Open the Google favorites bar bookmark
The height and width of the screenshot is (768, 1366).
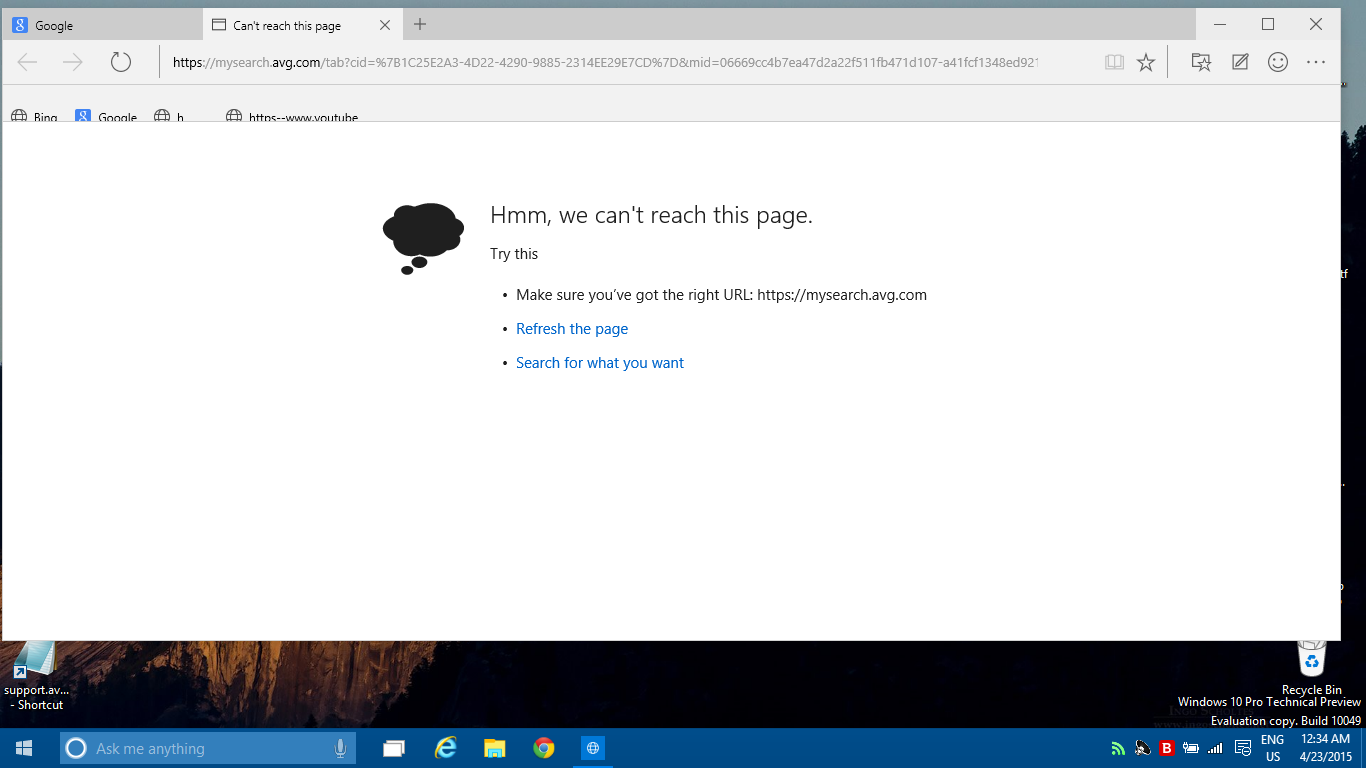tap(106, 116)
